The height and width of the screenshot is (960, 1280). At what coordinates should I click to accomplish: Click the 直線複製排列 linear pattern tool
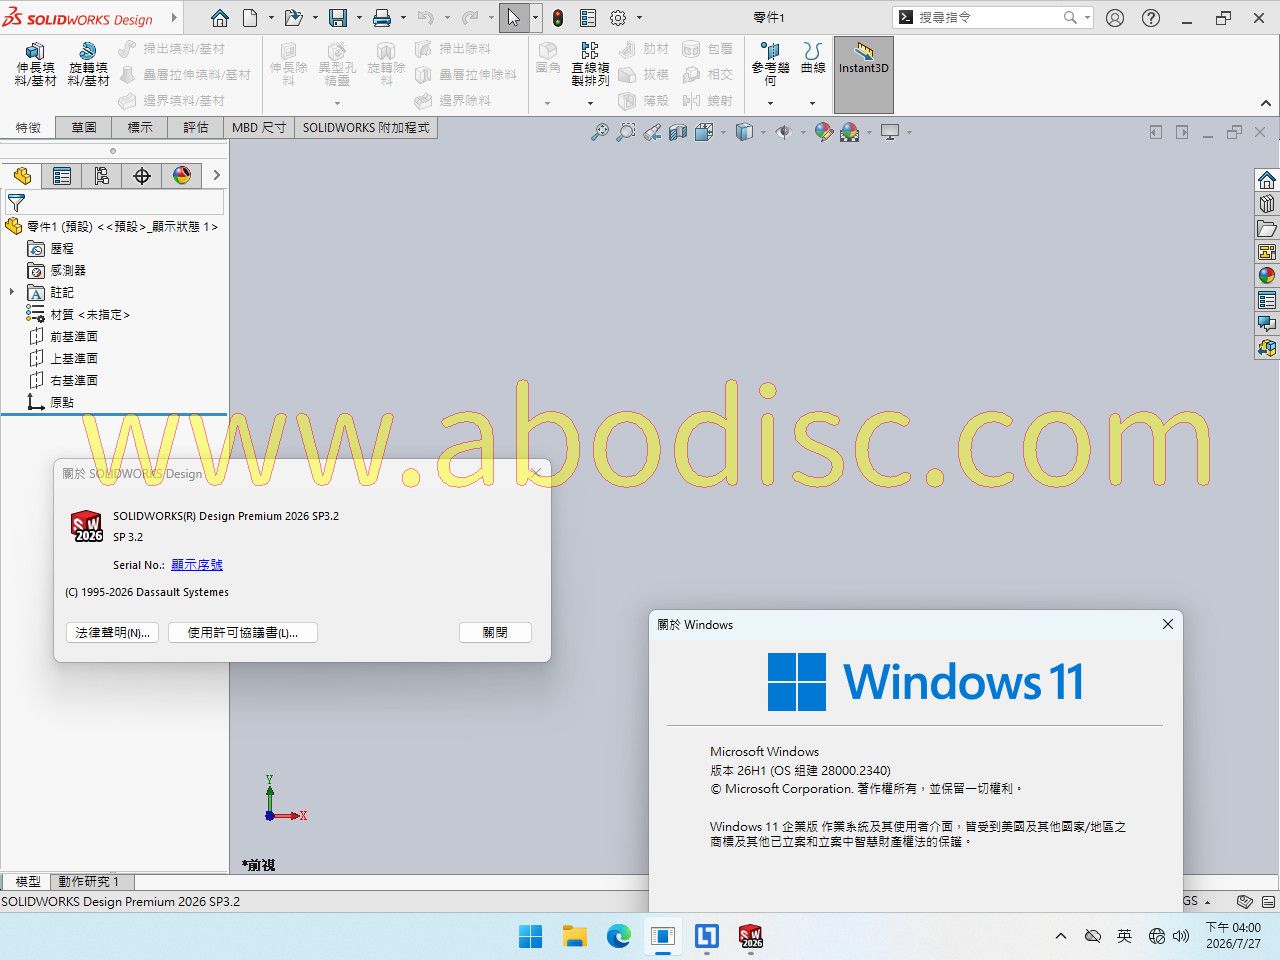590,65
